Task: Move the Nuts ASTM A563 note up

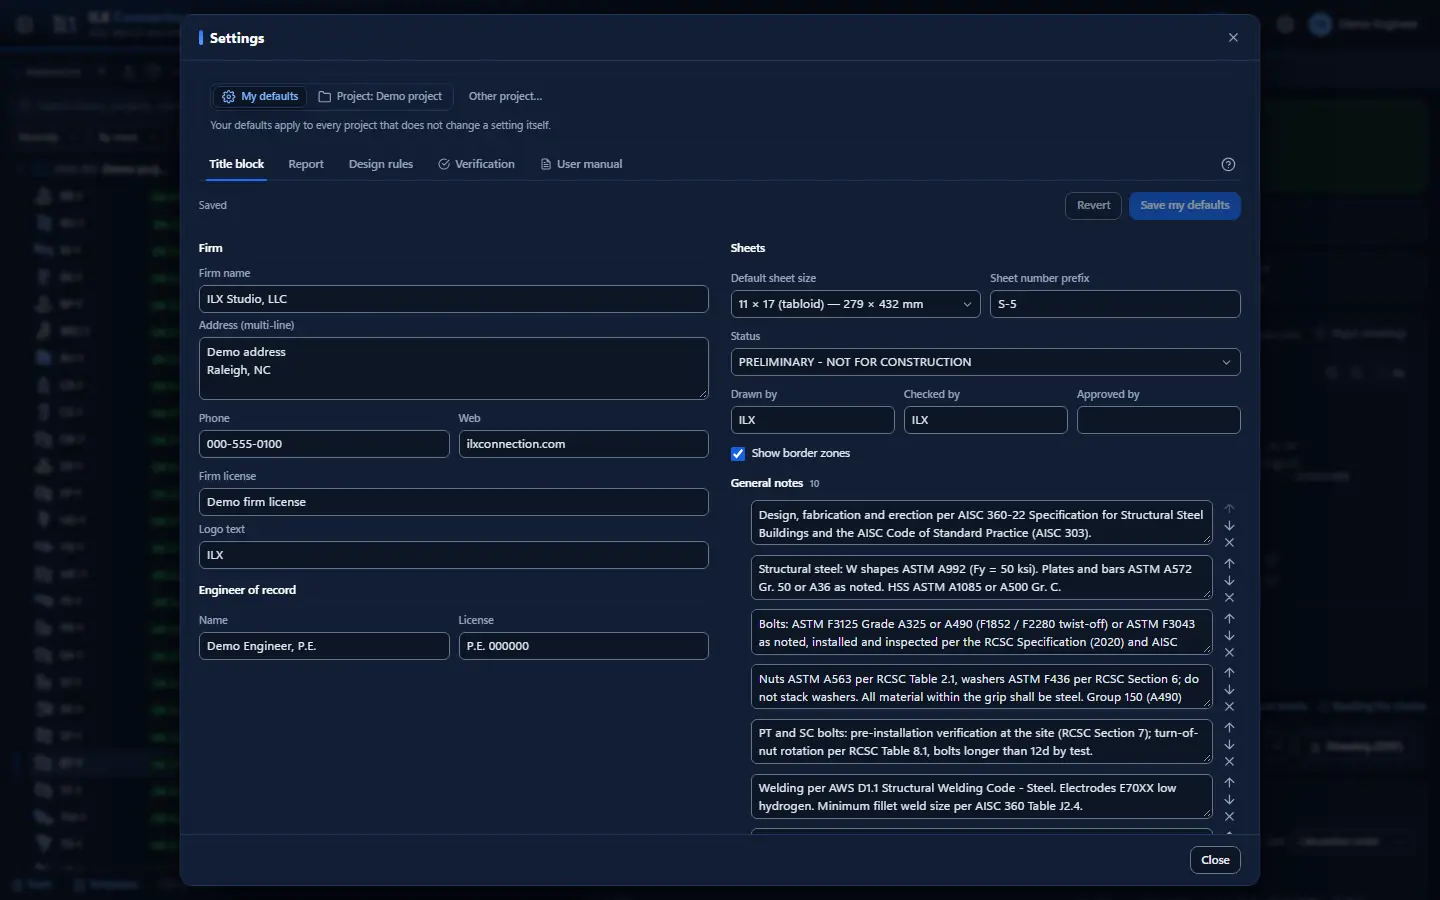Action: click(1230, 672)
